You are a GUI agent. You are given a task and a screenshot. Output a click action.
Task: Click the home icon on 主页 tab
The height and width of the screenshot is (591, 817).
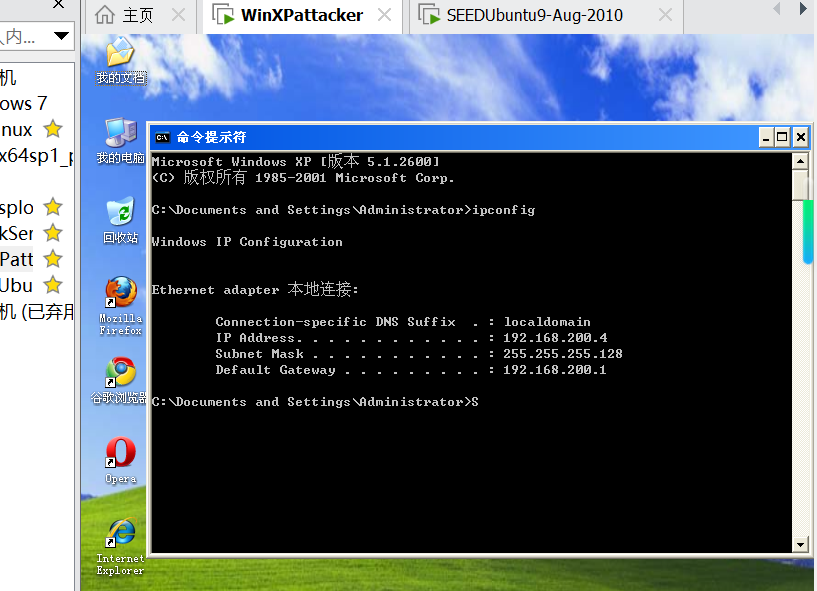pyautogui.click(x=105, y=15)
